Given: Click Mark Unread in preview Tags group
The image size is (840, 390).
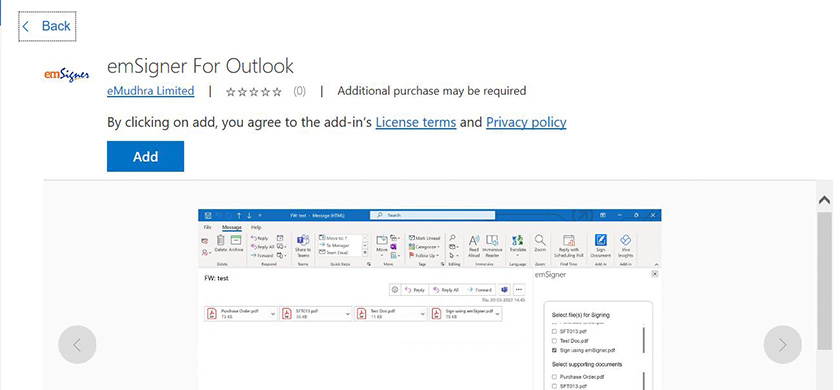Looking at the screenshot, I should (x=425, y=238).
